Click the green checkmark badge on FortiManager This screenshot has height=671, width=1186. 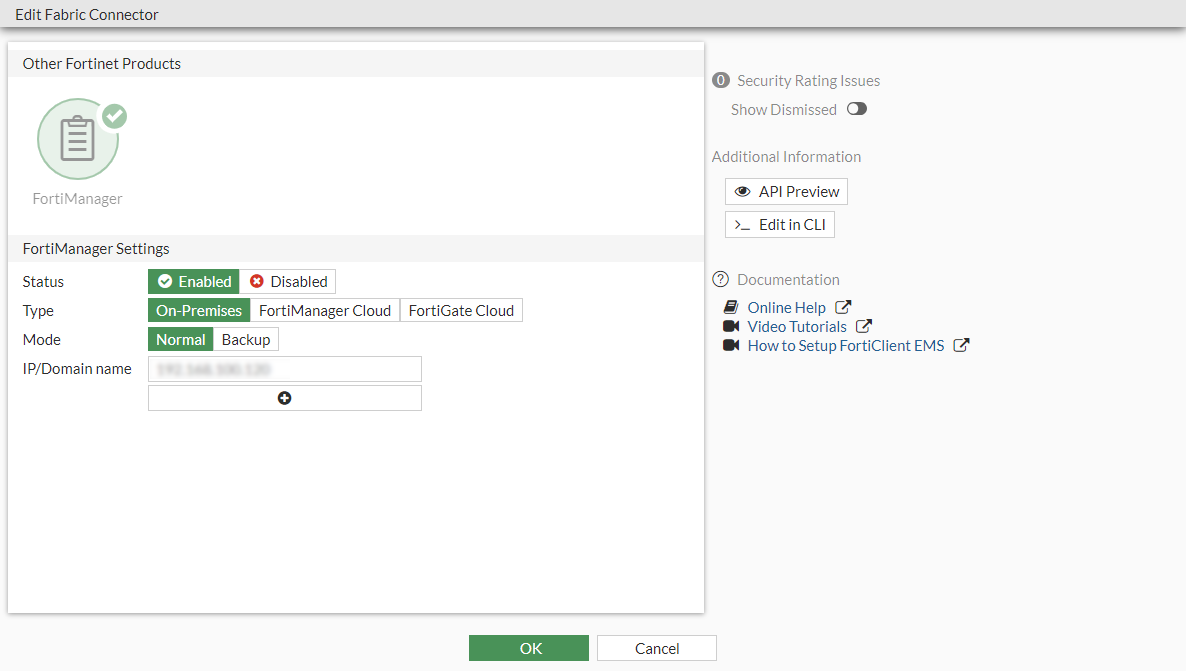[x=115, y=116]
